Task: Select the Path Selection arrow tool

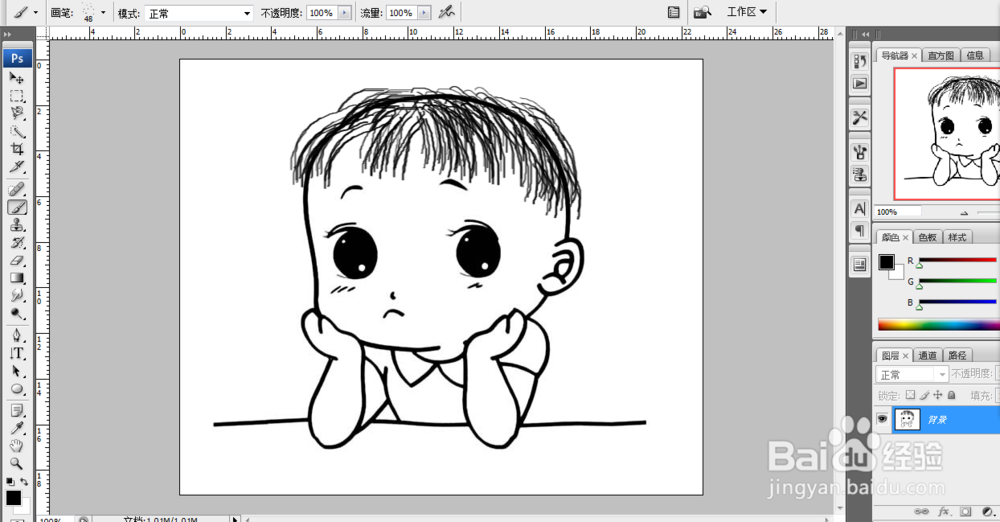Action: 17,371
